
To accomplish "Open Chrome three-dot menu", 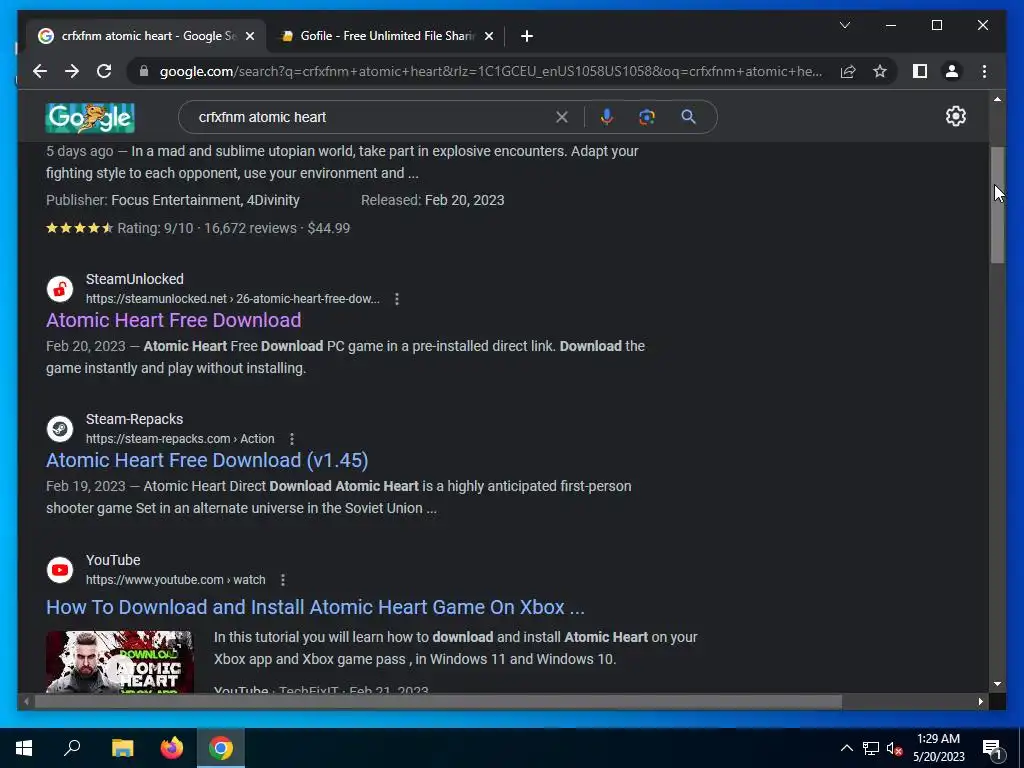I will (984, 71).
